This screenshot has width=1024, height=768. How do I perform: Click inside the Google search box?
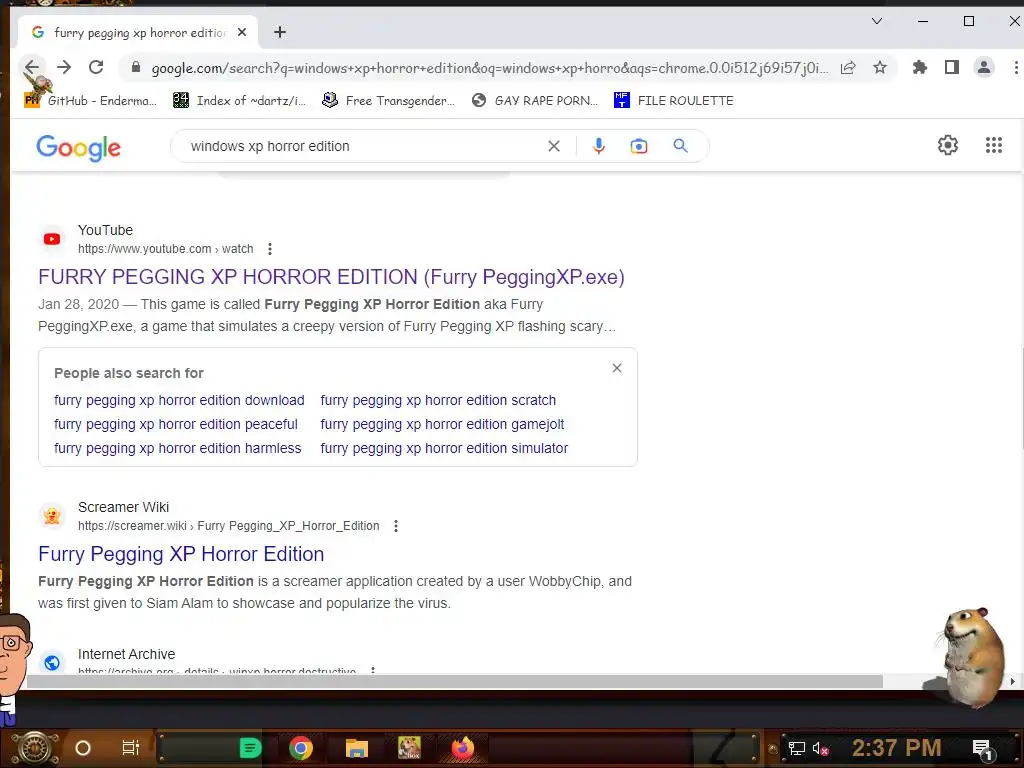(362, 146)
